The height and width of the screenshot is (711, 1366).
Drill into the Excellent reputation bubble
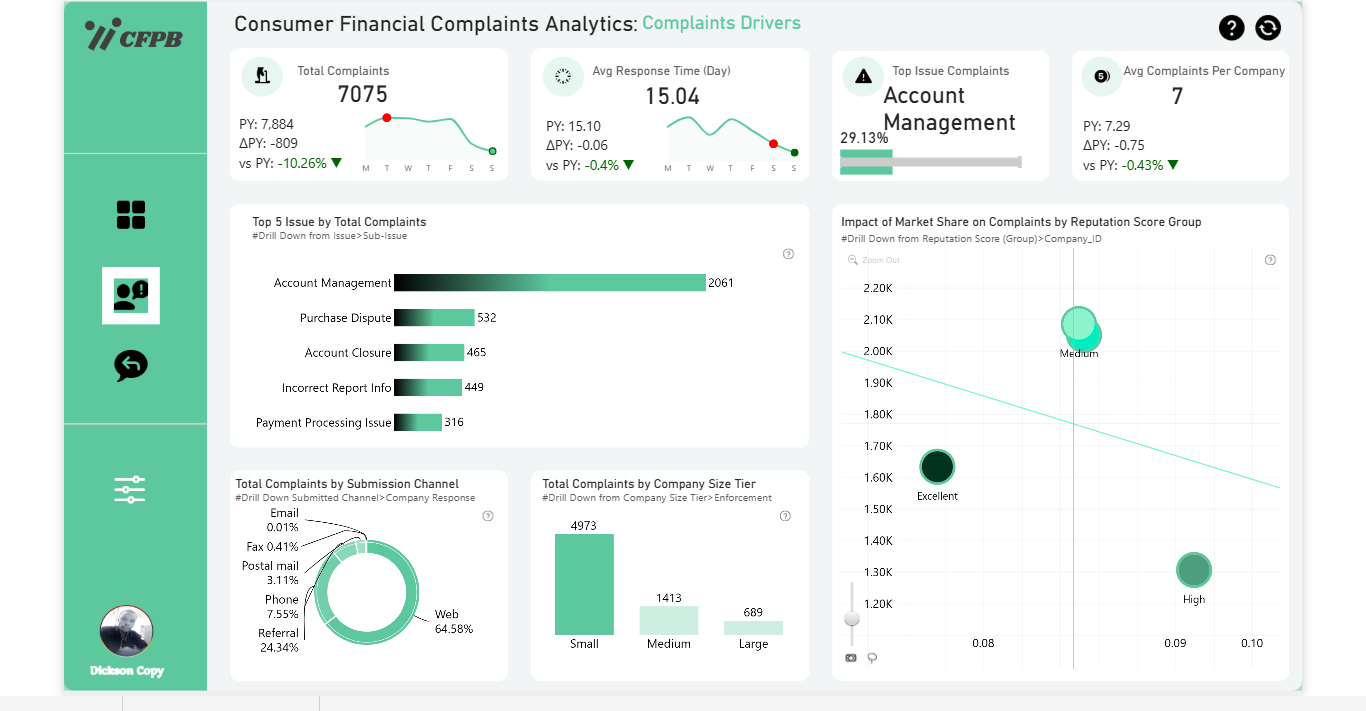coord(937,467)
